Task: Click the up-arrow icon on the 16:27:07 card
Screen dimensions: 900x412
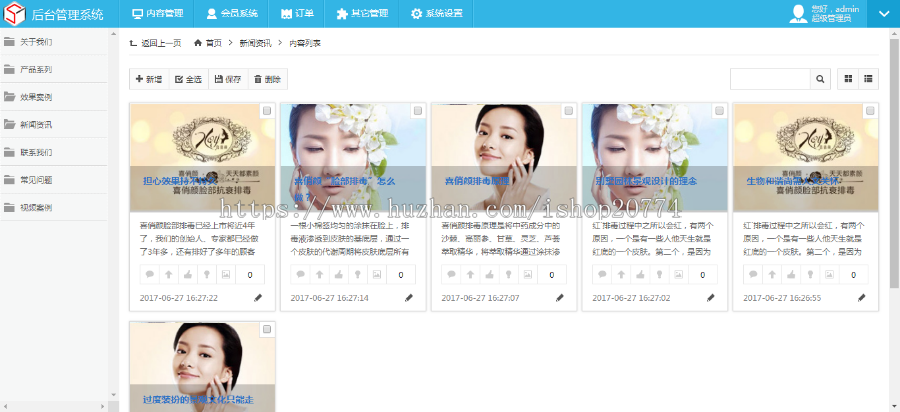Action: pos(471,275)
